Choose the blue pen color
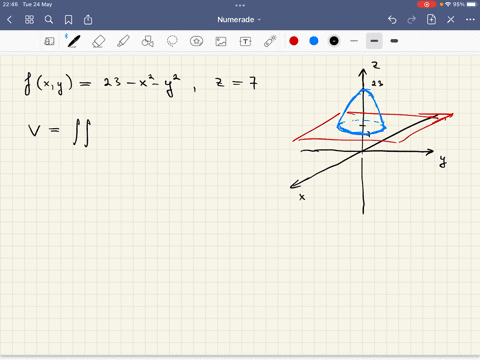 pos(314,41)
